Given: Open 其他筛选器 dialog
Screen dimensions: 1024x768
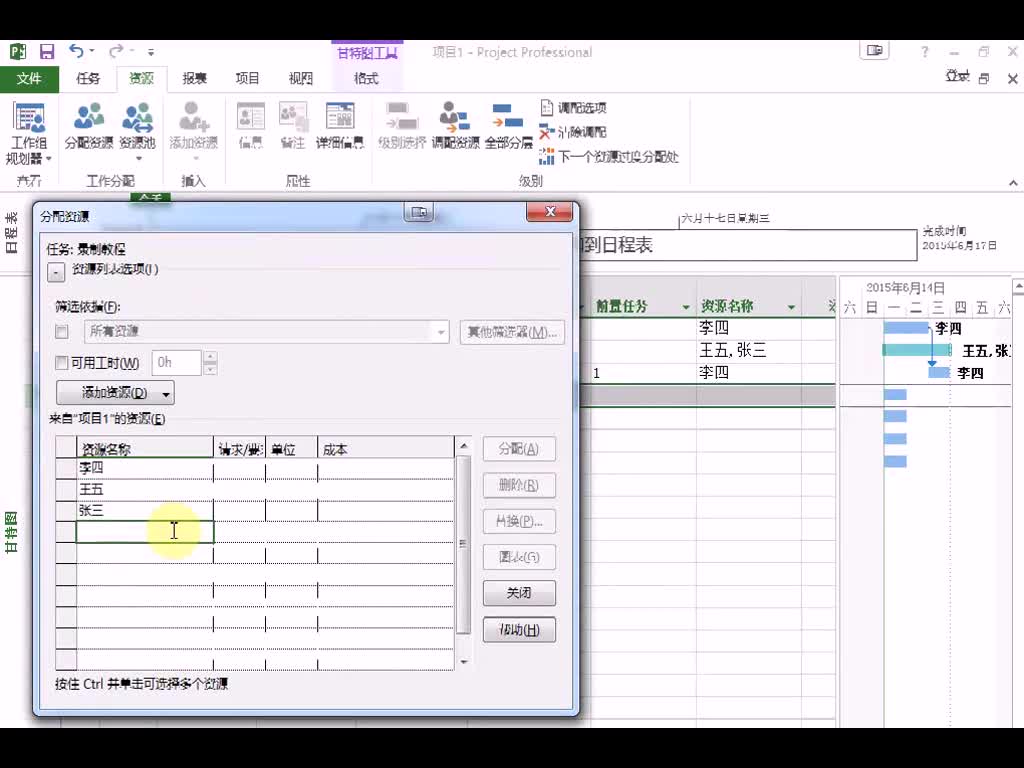Looking at the screenshot, I should tap(511, 331).
